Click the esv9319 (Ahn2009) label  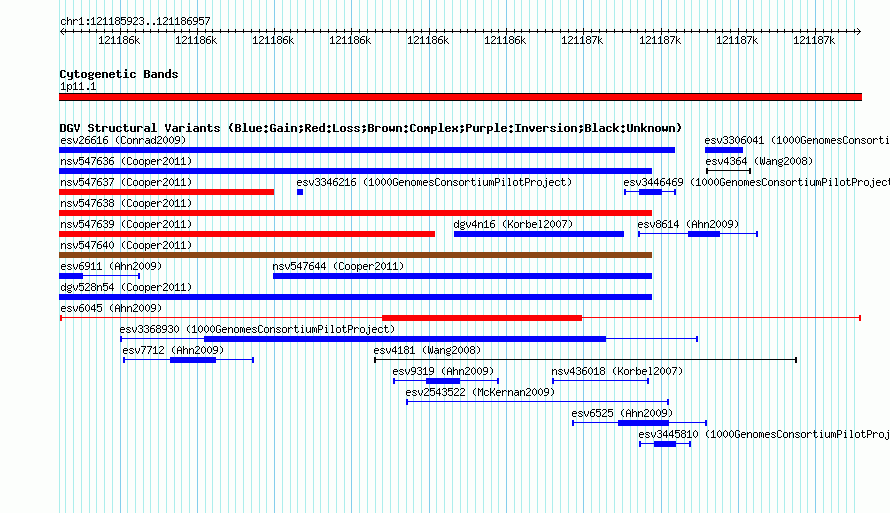[443, 371]
